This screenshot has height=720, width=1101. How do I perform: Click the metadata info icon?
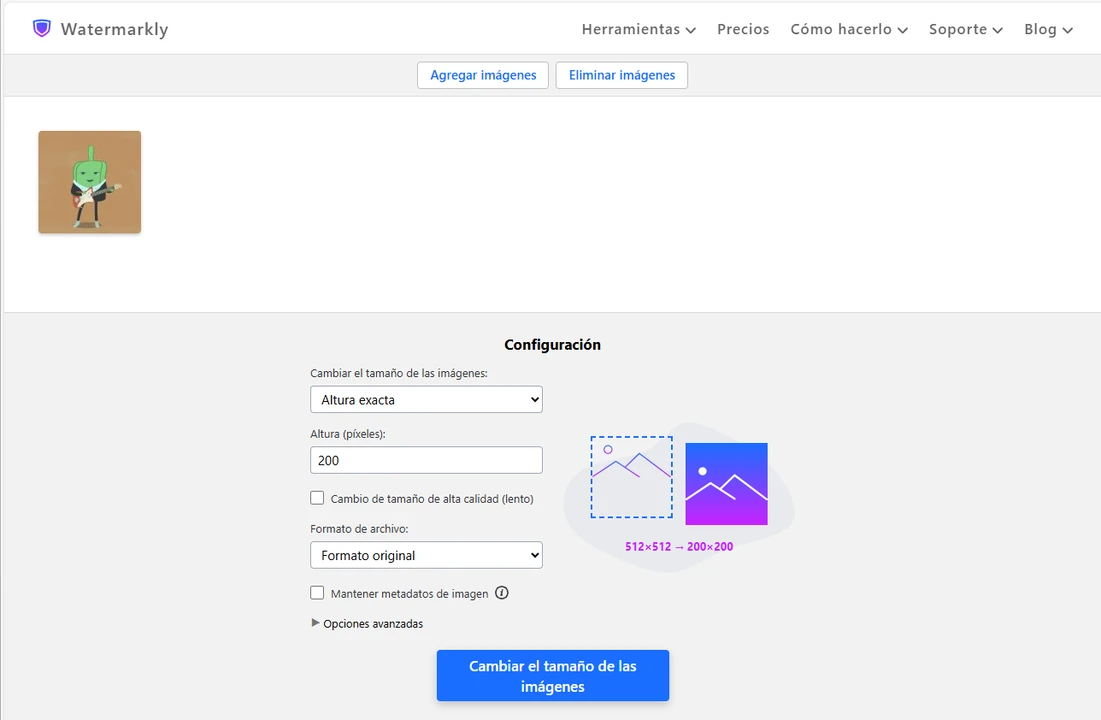click(502, 593)
